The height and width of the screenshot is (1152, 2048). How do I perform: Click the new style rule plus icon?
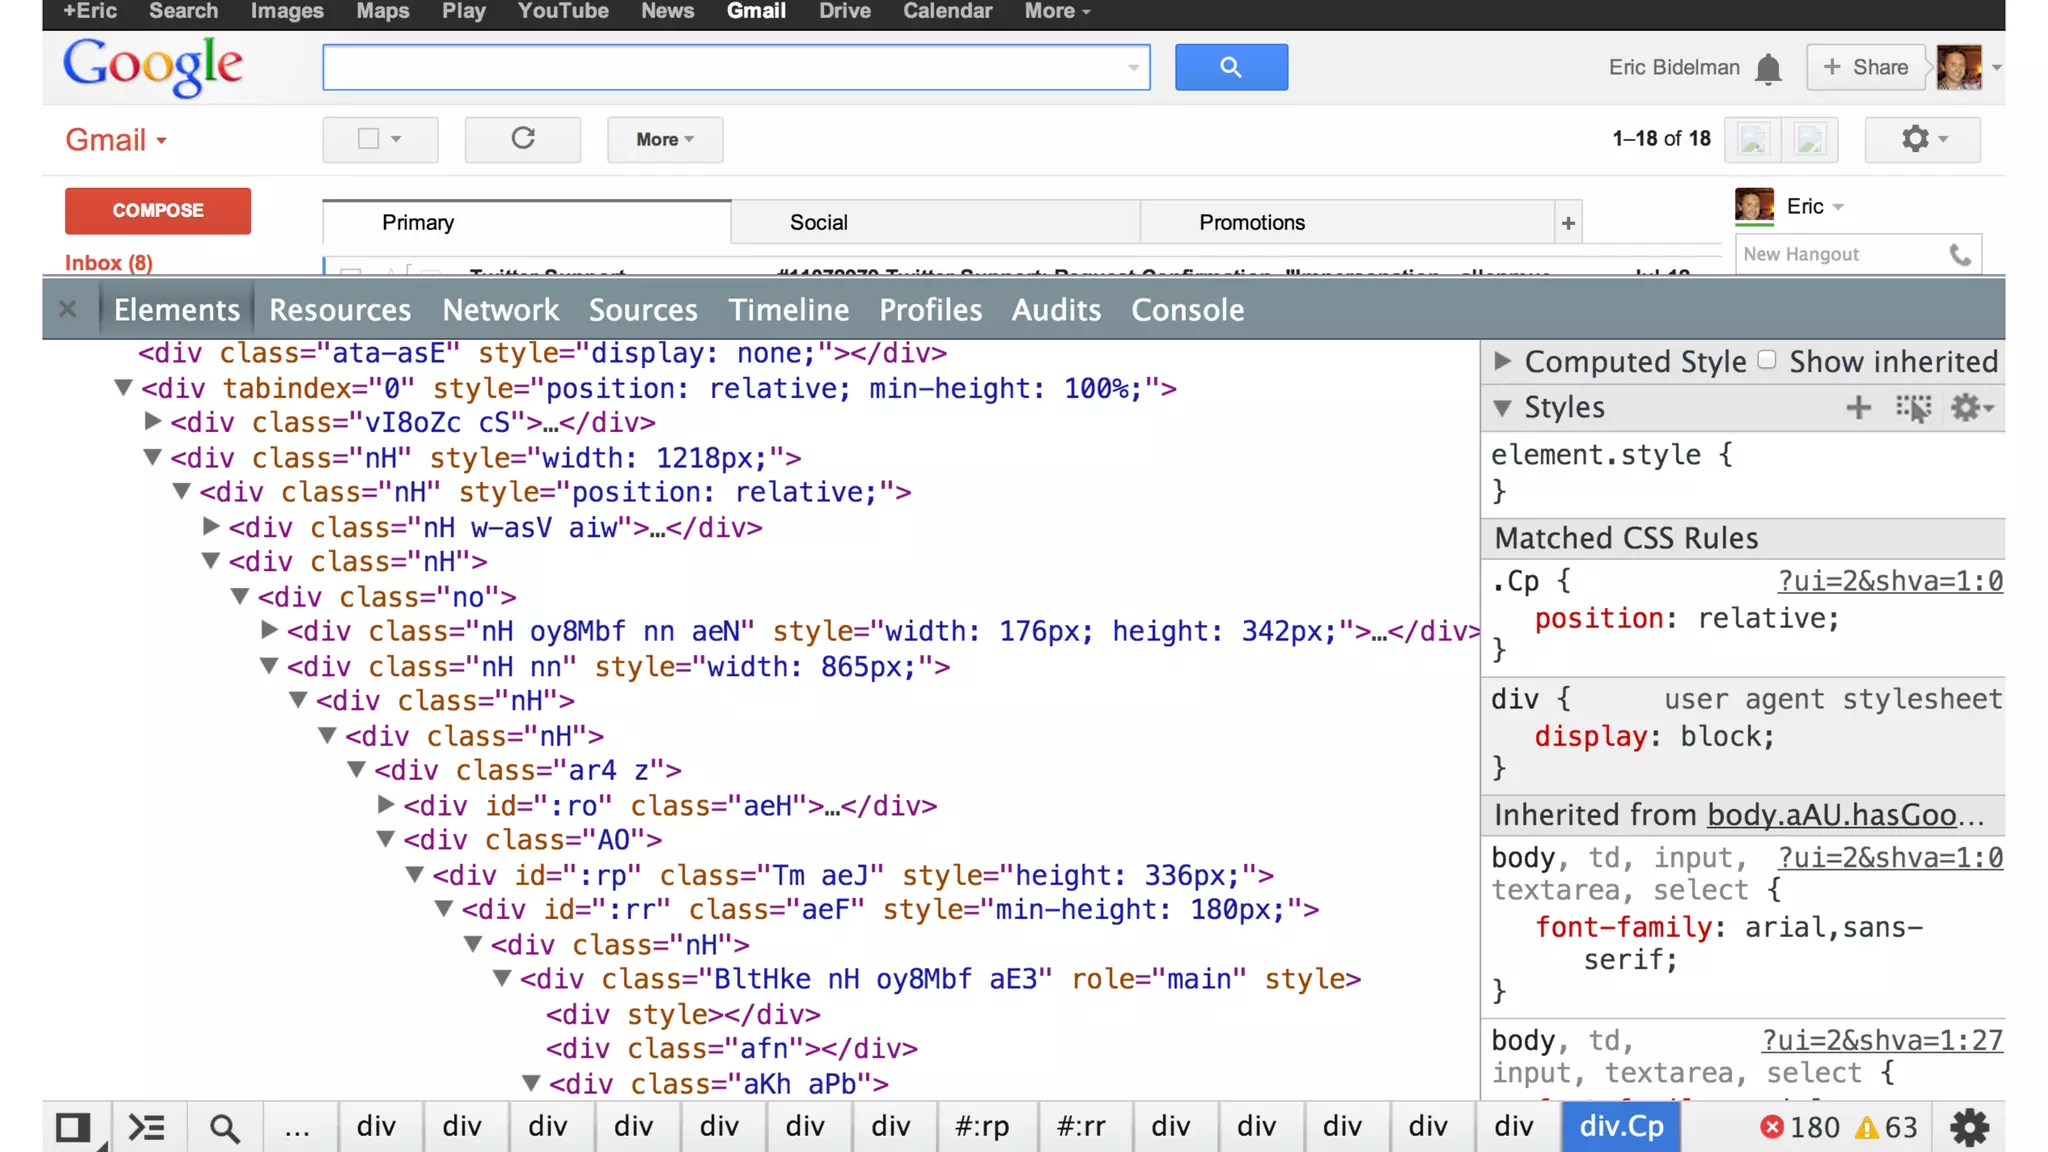pos(1858,407)
